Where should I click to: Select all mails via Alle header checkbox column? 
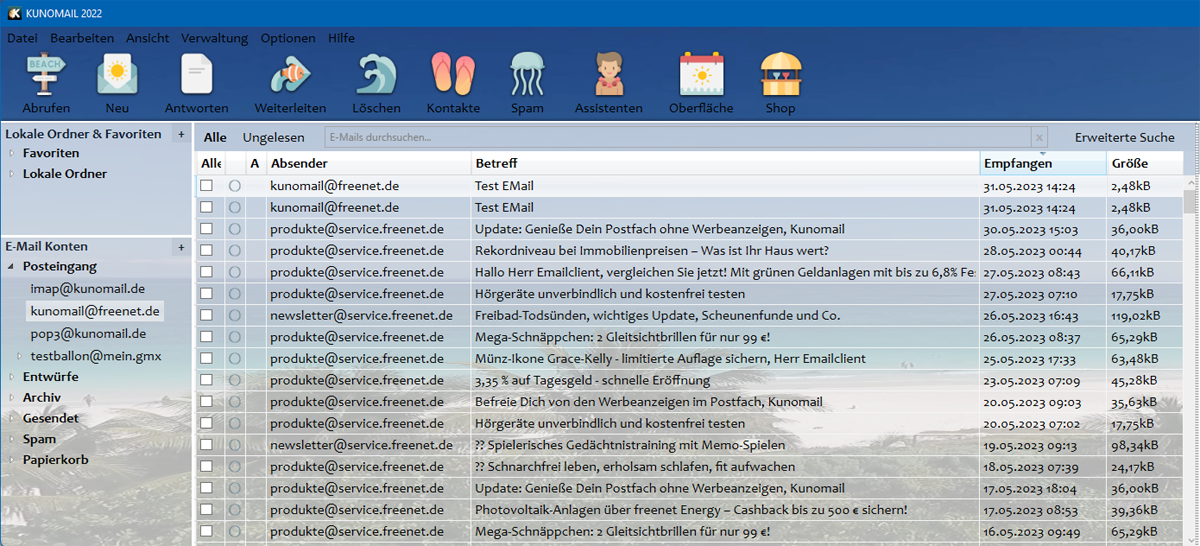211,163
